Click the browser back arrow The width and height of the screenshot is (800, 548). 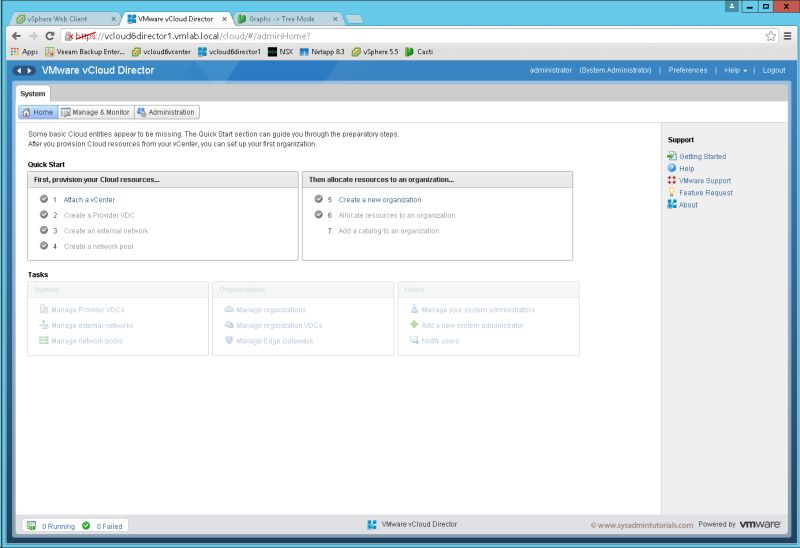tap(16, 36)
